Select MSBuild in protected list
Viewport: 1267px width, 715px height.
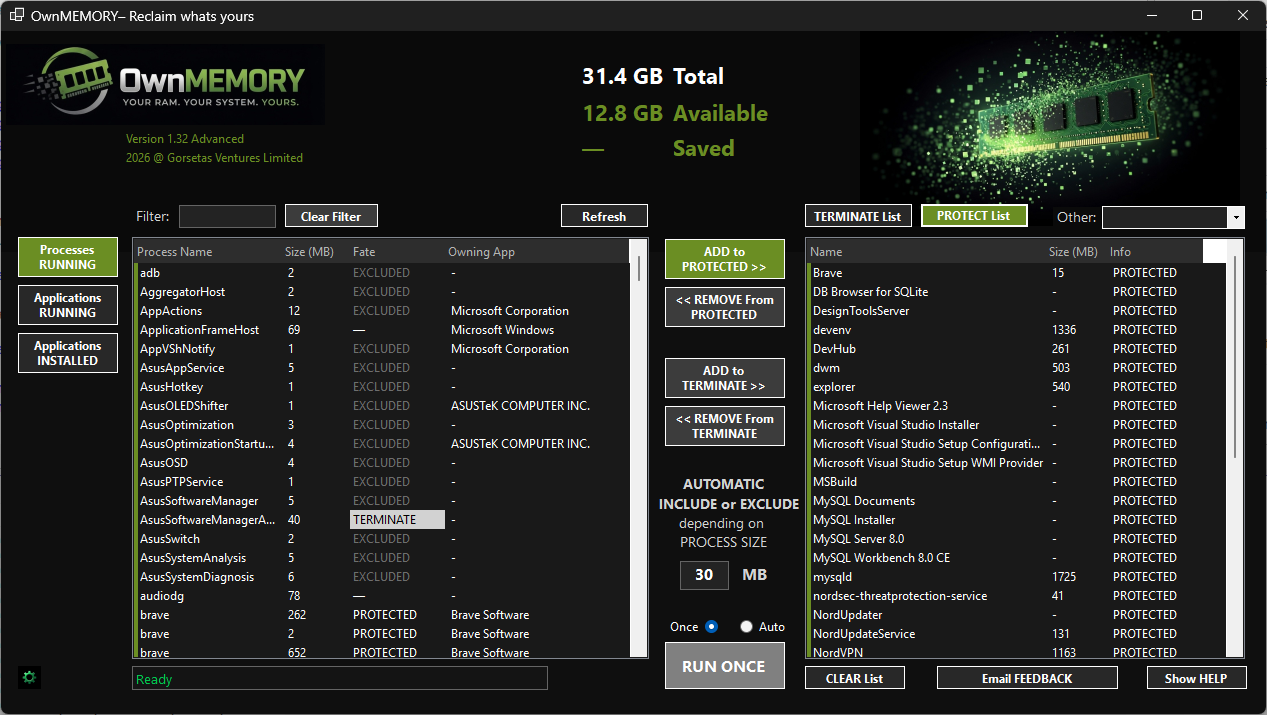(x=1016, y=482)
